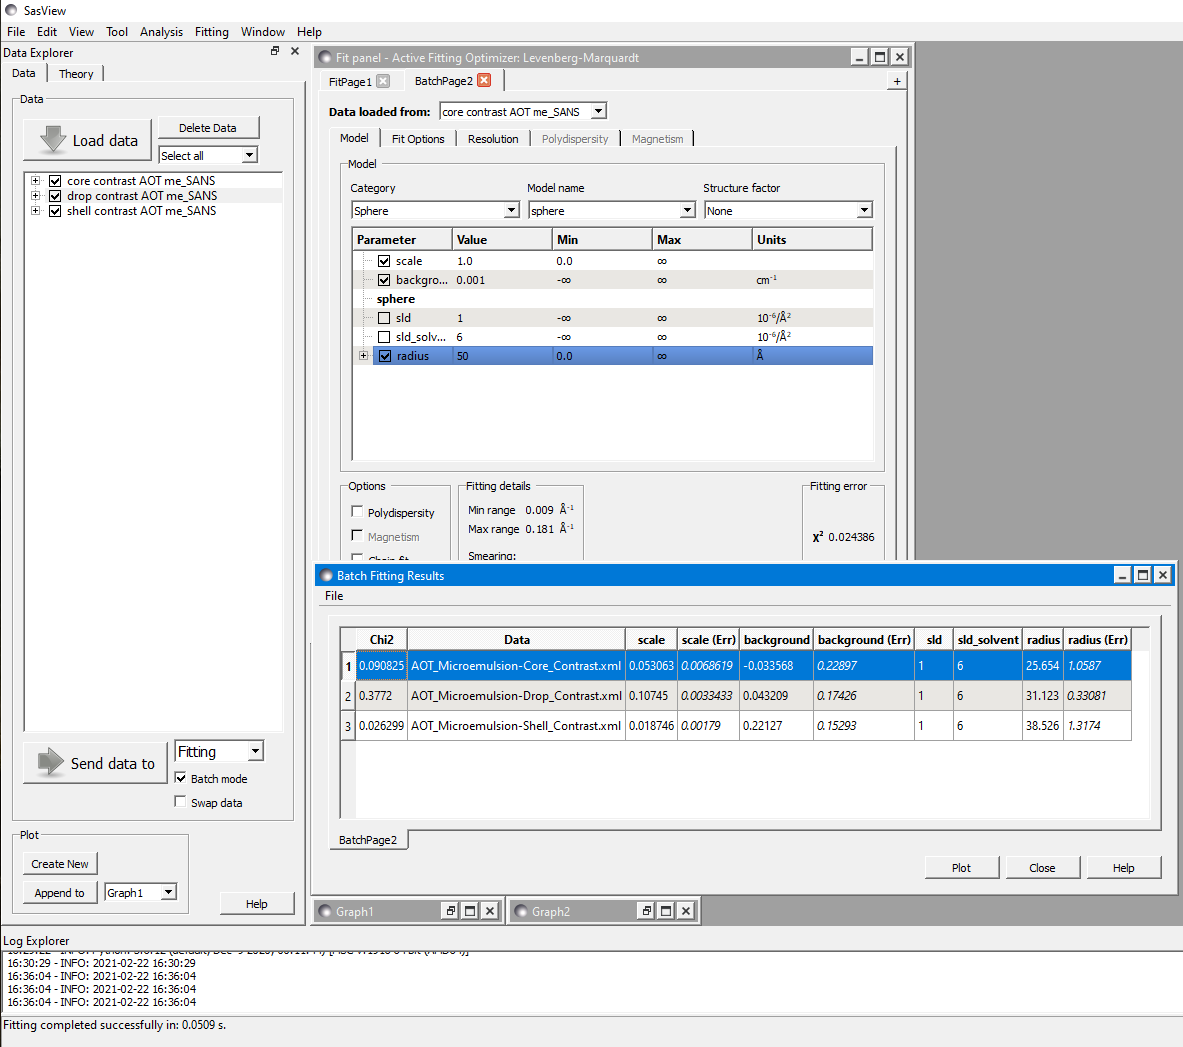The image size is (1183, 1047).
Task: Undock the Graph1 panel using its float icon
Action: (x=449, y=910)
